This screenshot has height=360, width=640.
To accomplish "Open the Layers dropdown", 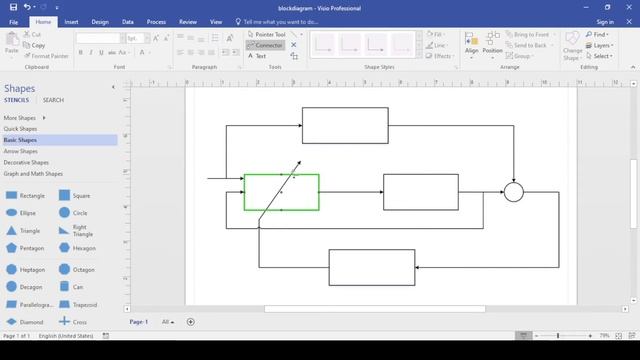I will pyautogui.click(x=600, y=45).
